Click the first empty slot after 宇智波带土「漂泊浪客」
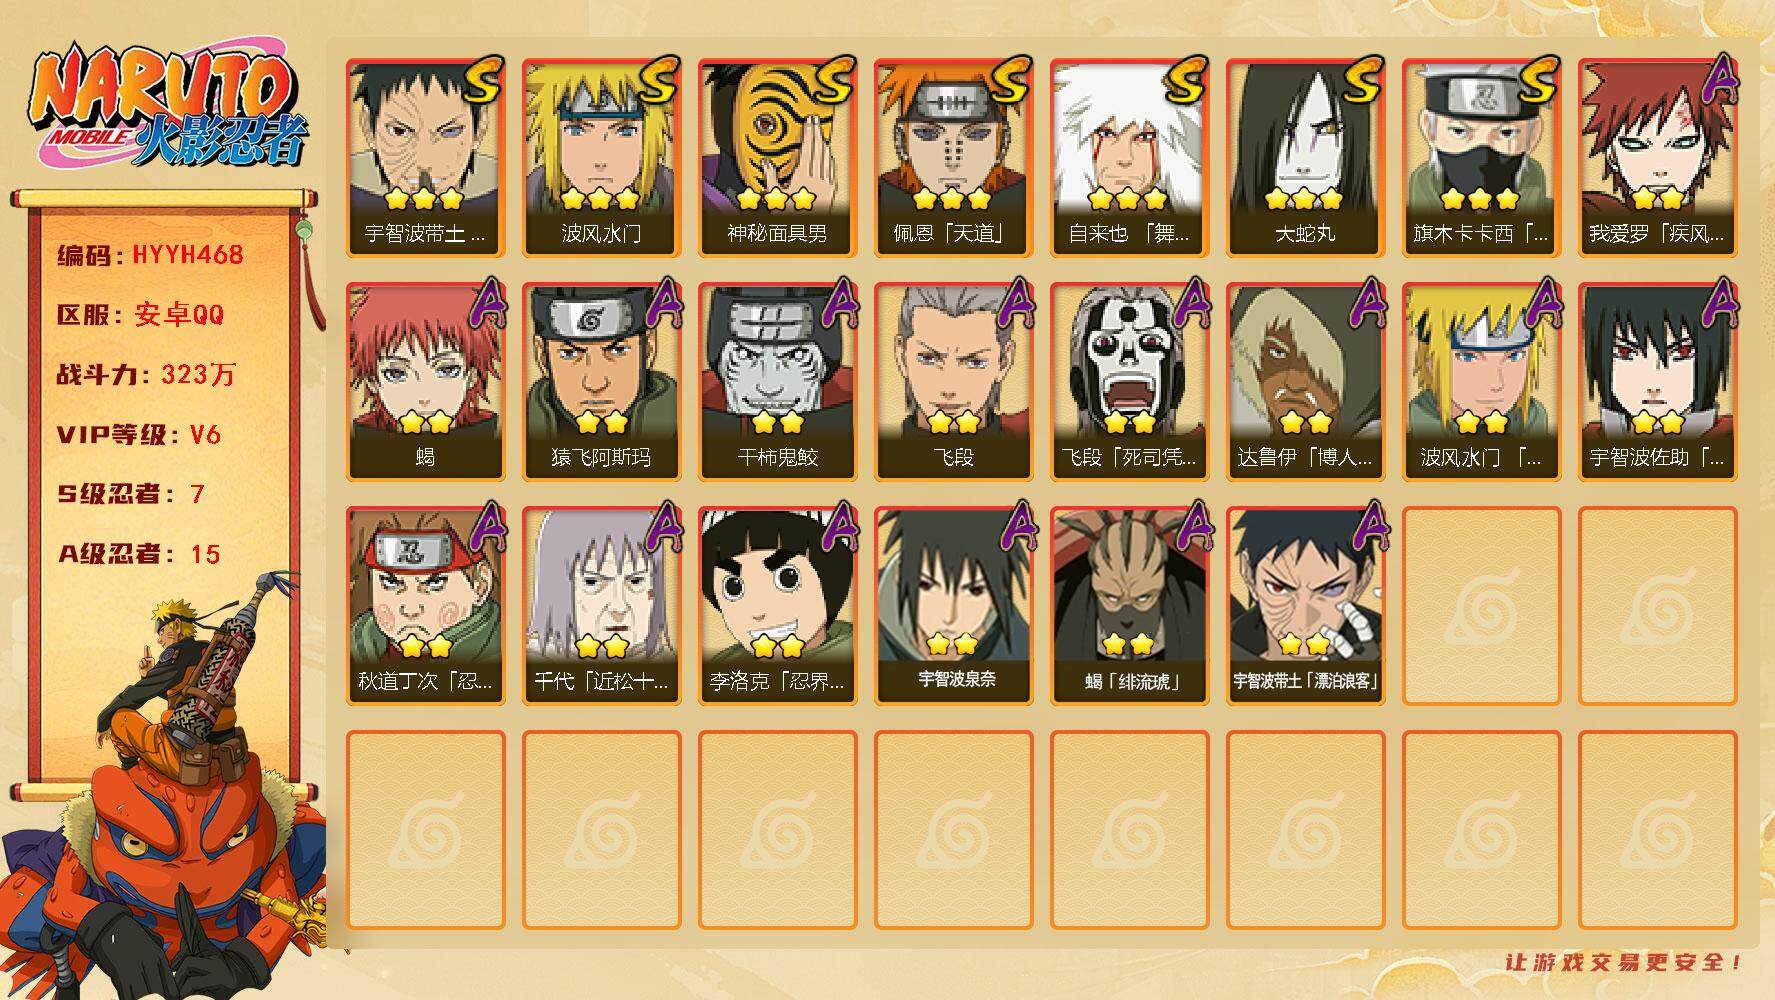 tap(1482, 606)
